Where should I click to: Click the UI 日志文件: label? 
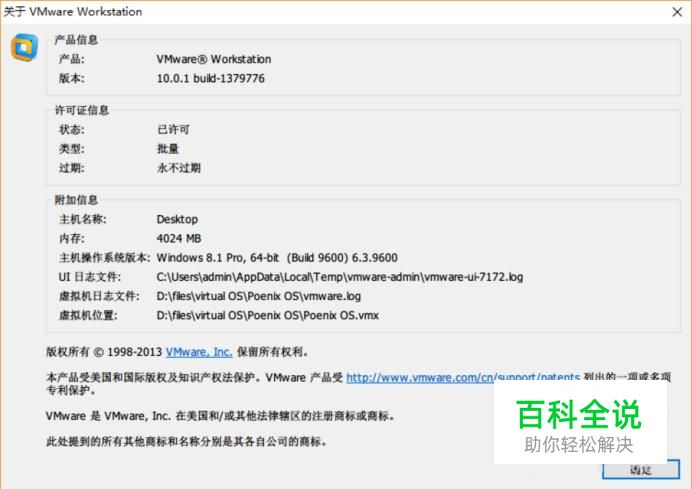pos(90,277)
